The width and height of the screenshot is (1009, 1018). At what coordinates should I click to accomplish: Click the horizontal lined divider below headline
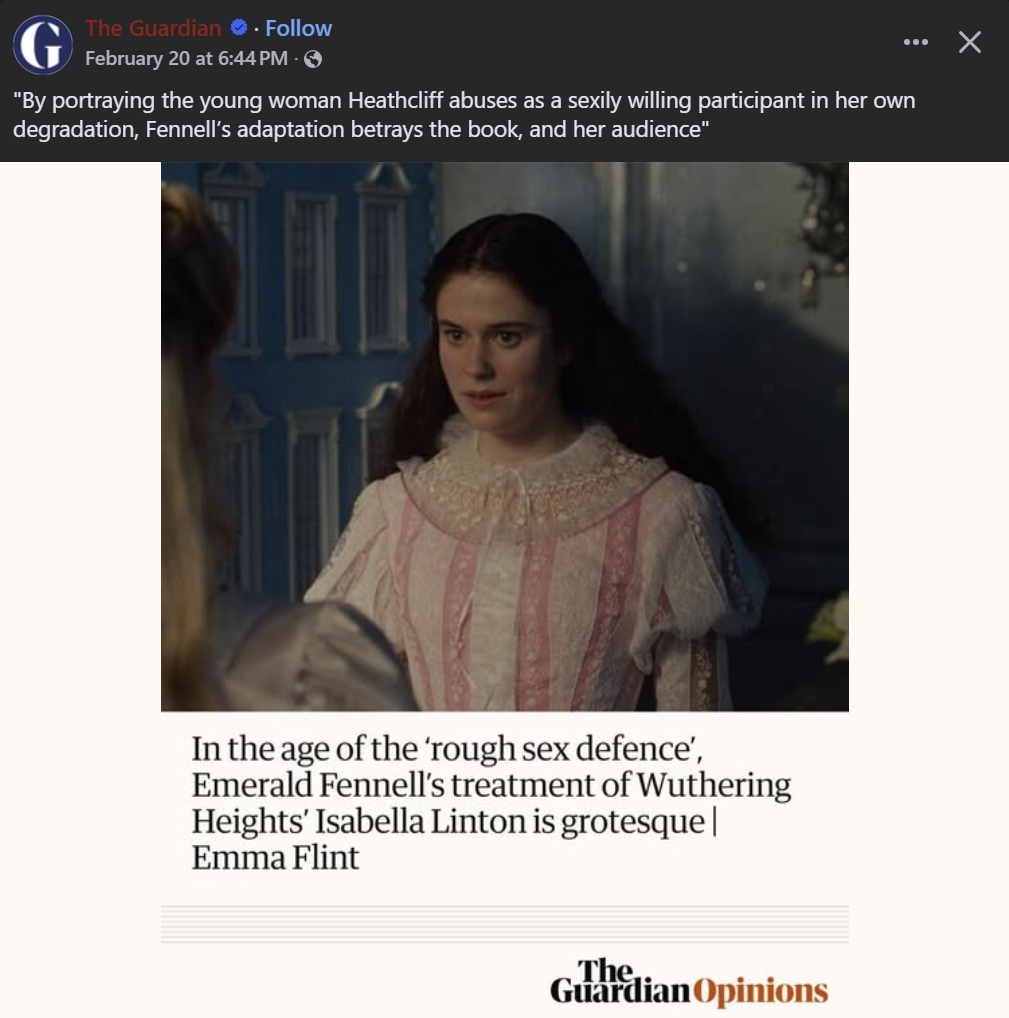pos(504,923)
